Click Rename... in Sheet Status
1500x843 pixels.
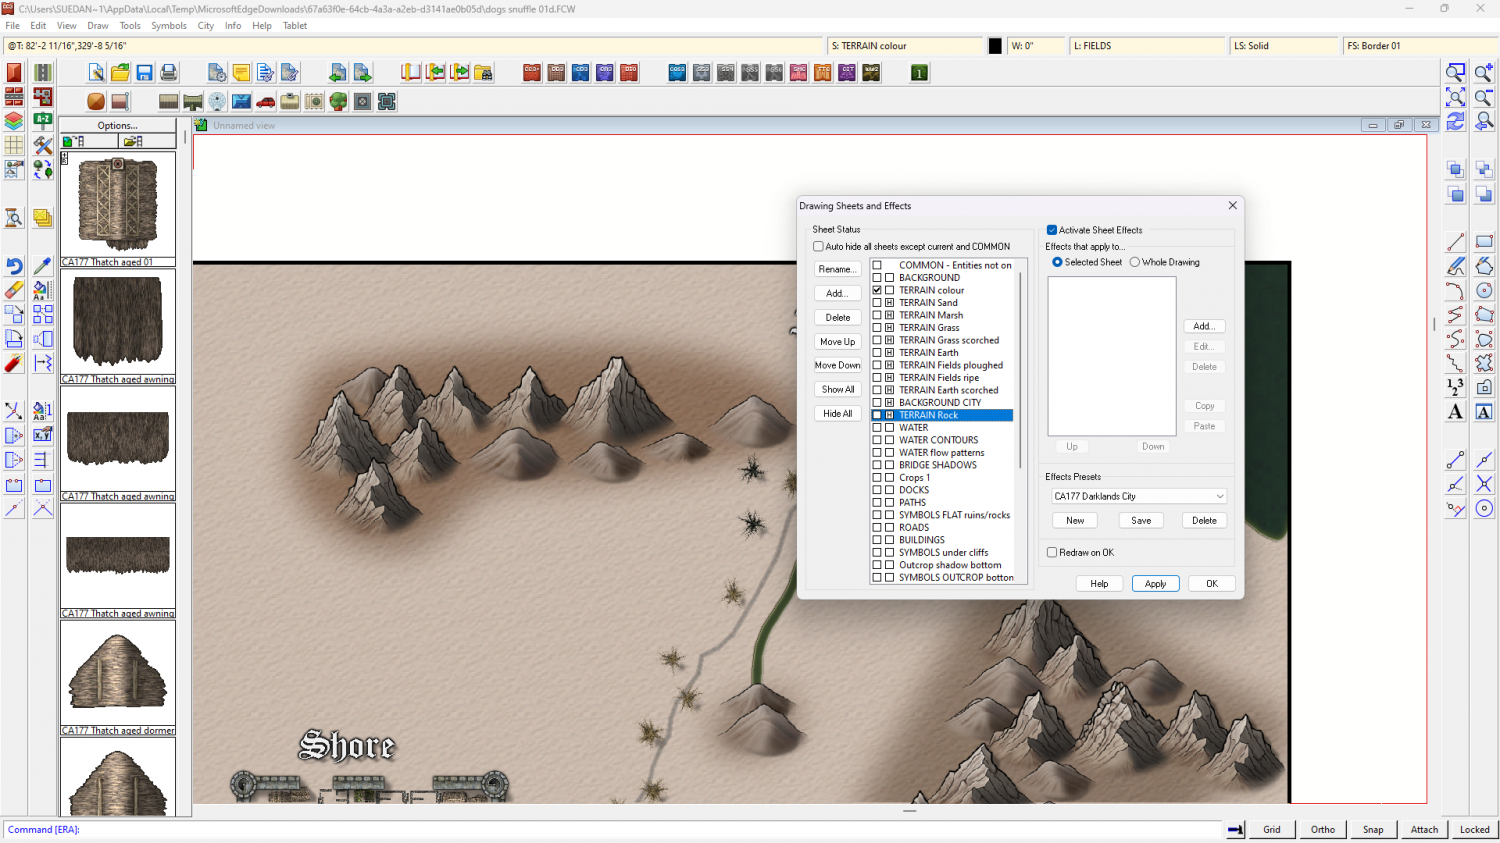point(837,269)
